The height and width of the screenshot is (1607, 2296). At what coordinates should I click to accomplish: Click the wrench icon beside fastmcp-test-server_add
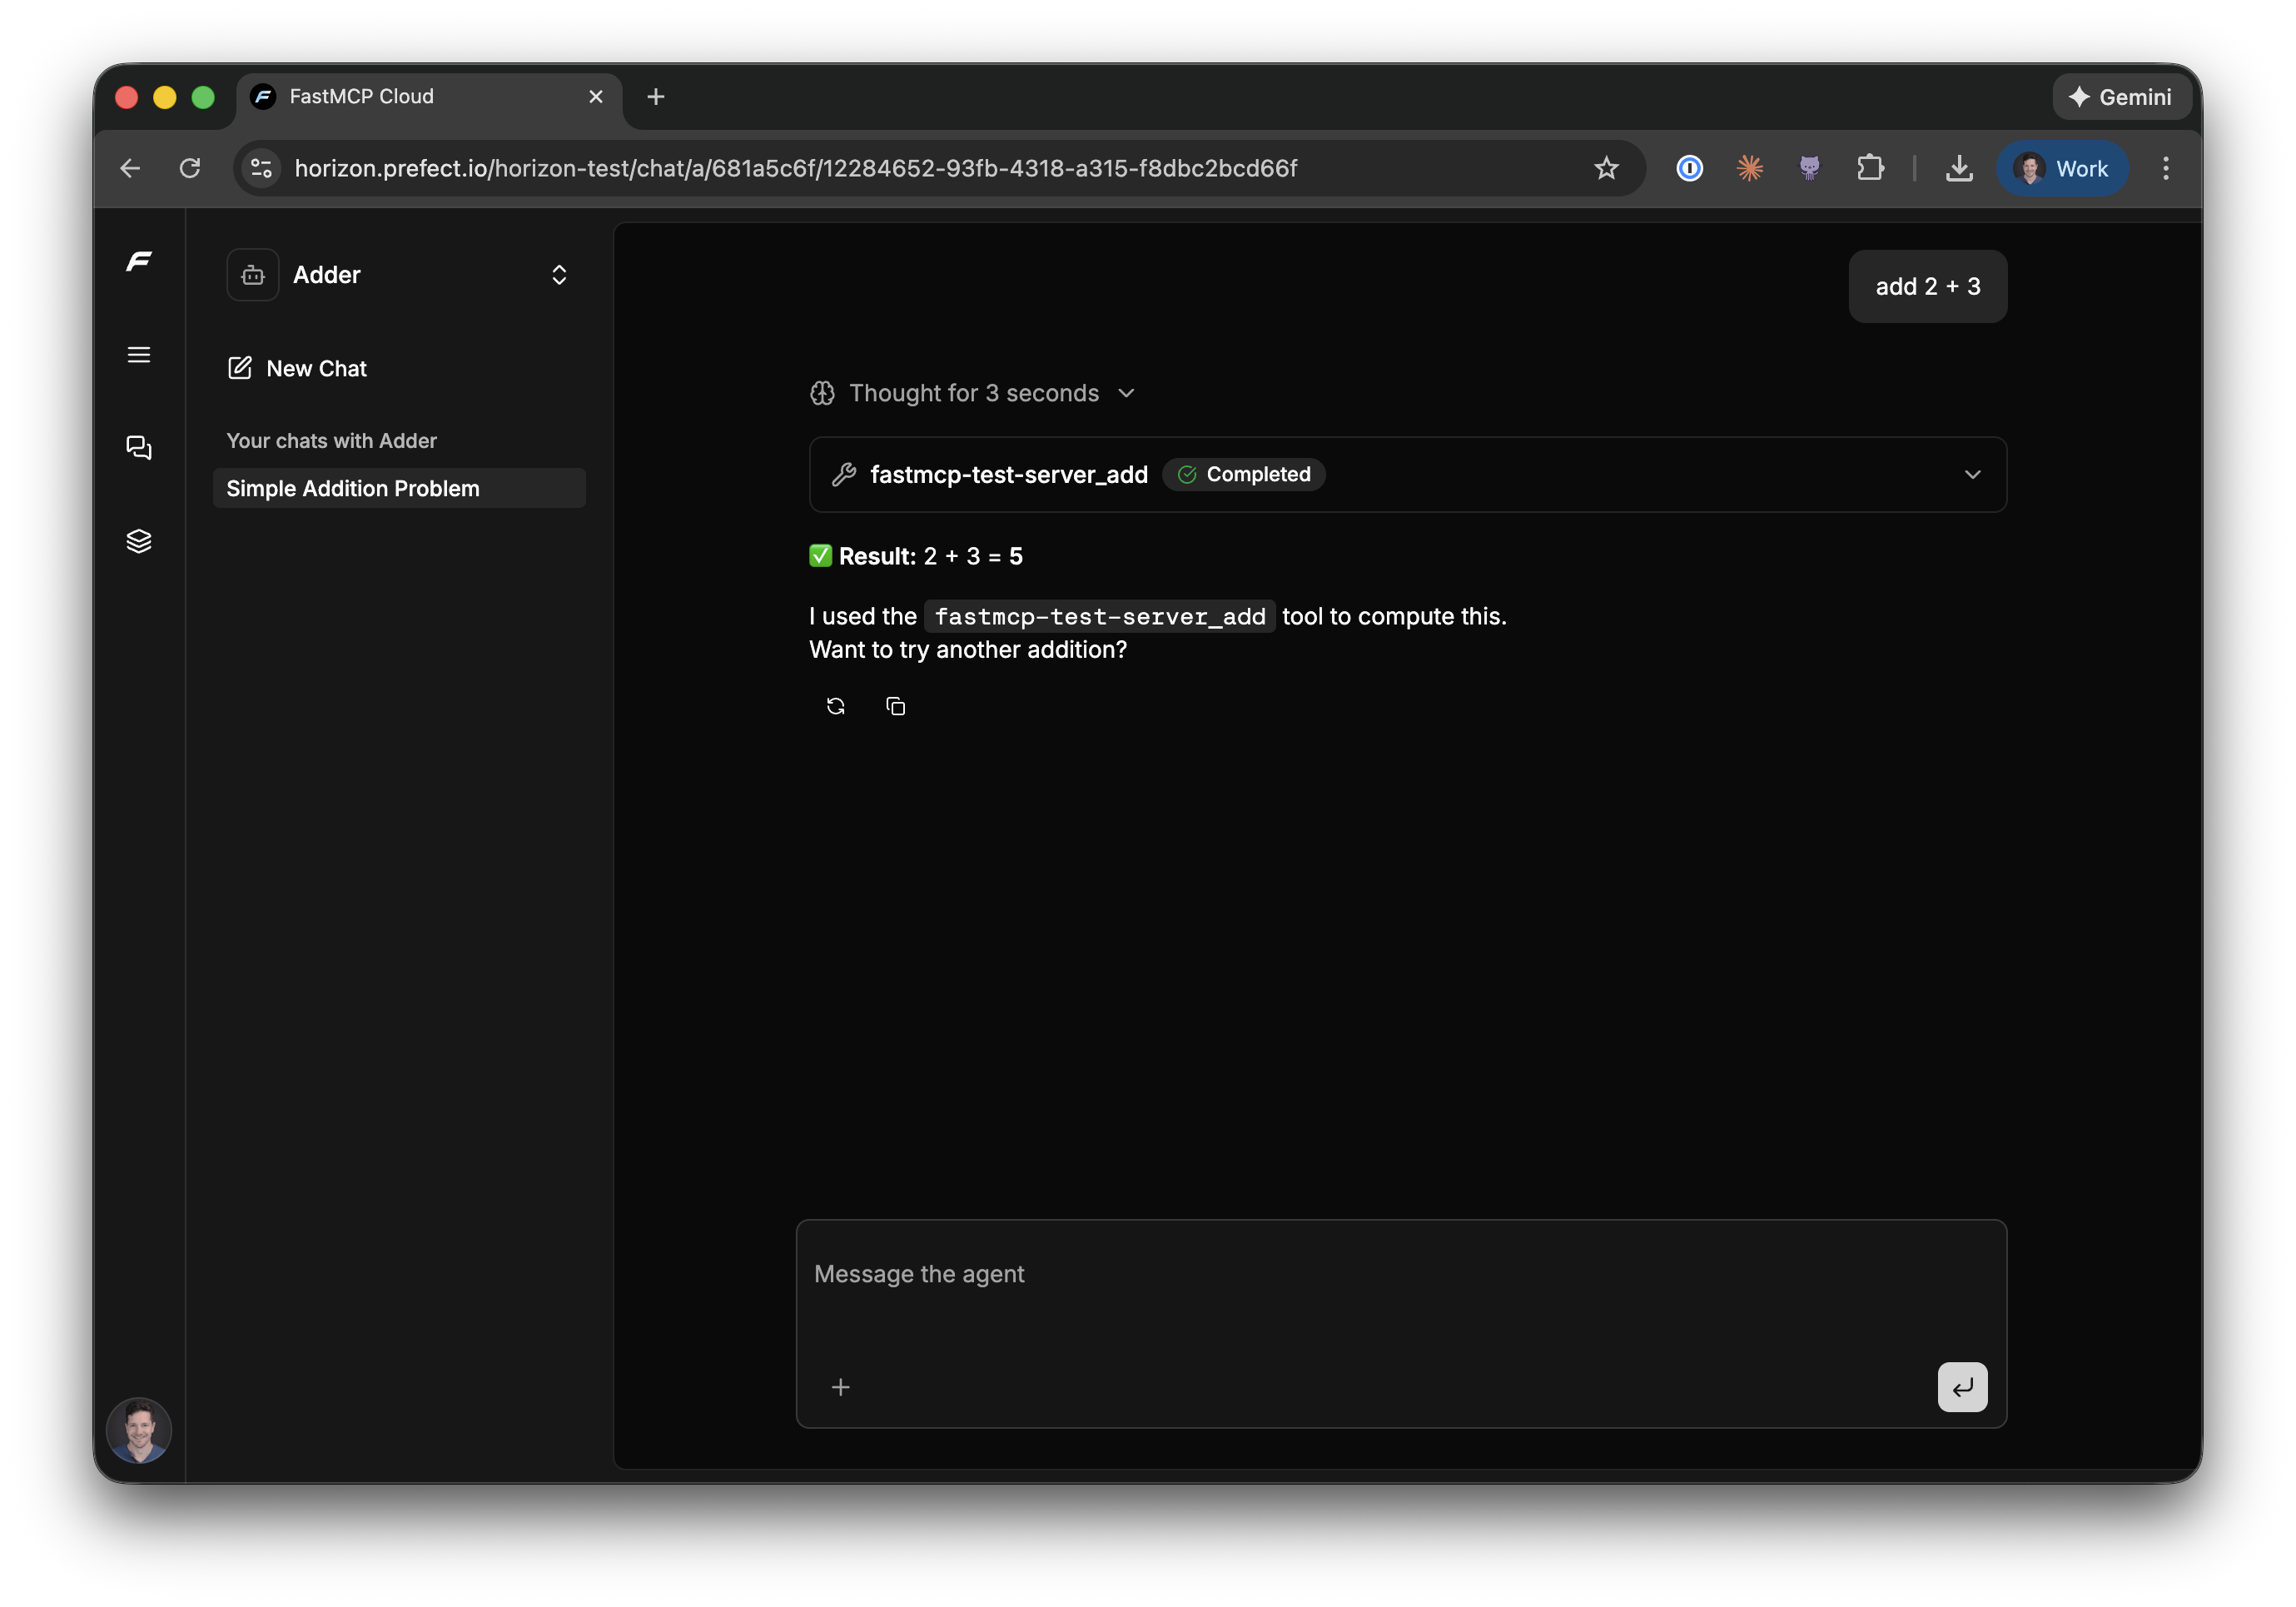coord(845,474)
